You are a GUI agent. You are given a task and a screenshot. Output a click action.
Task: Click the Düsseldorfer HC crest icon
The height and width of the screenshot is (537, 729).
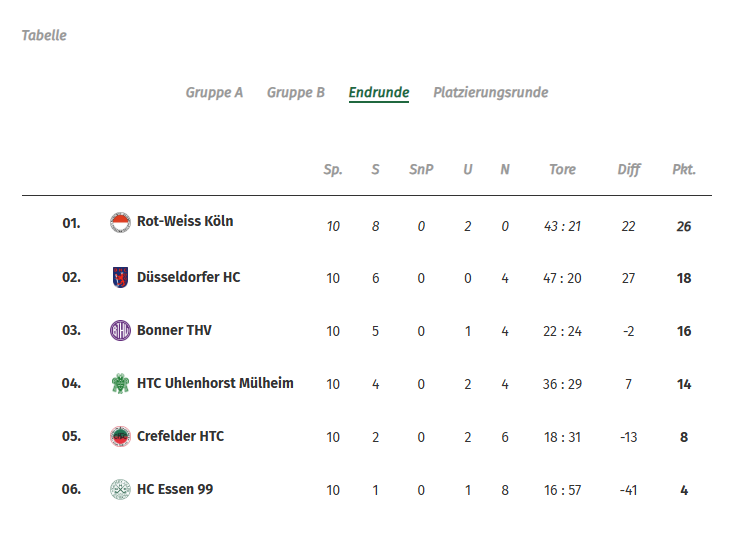pyautogui.click(x=120, y=277)
